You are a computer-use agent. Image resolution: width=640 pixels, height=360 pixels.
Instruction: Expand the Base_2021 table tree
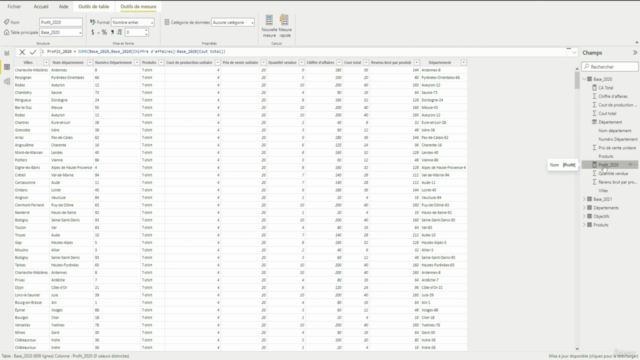pyautogui.click(x=584, y=199)
